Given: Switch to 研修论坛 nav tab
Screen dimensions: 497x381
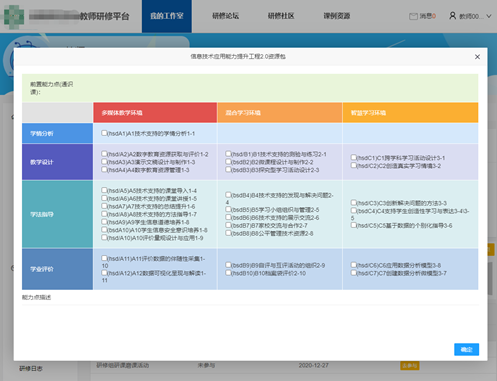Looking at the screenshot, I should (x=226, y=16).
